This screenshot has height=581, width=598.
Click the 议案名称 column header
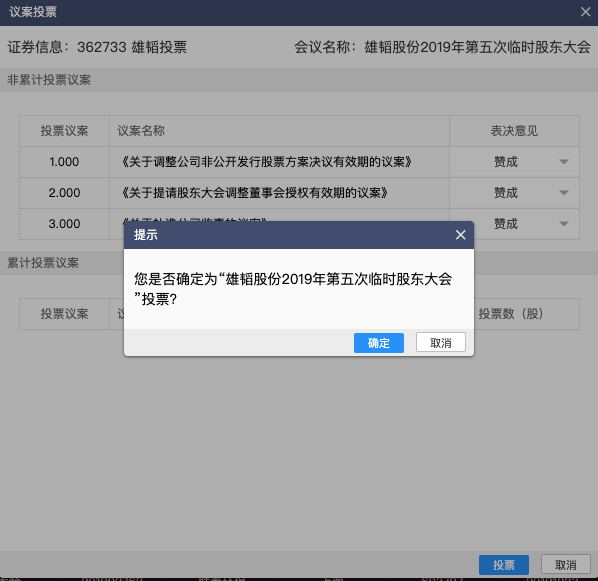point(141,131)
